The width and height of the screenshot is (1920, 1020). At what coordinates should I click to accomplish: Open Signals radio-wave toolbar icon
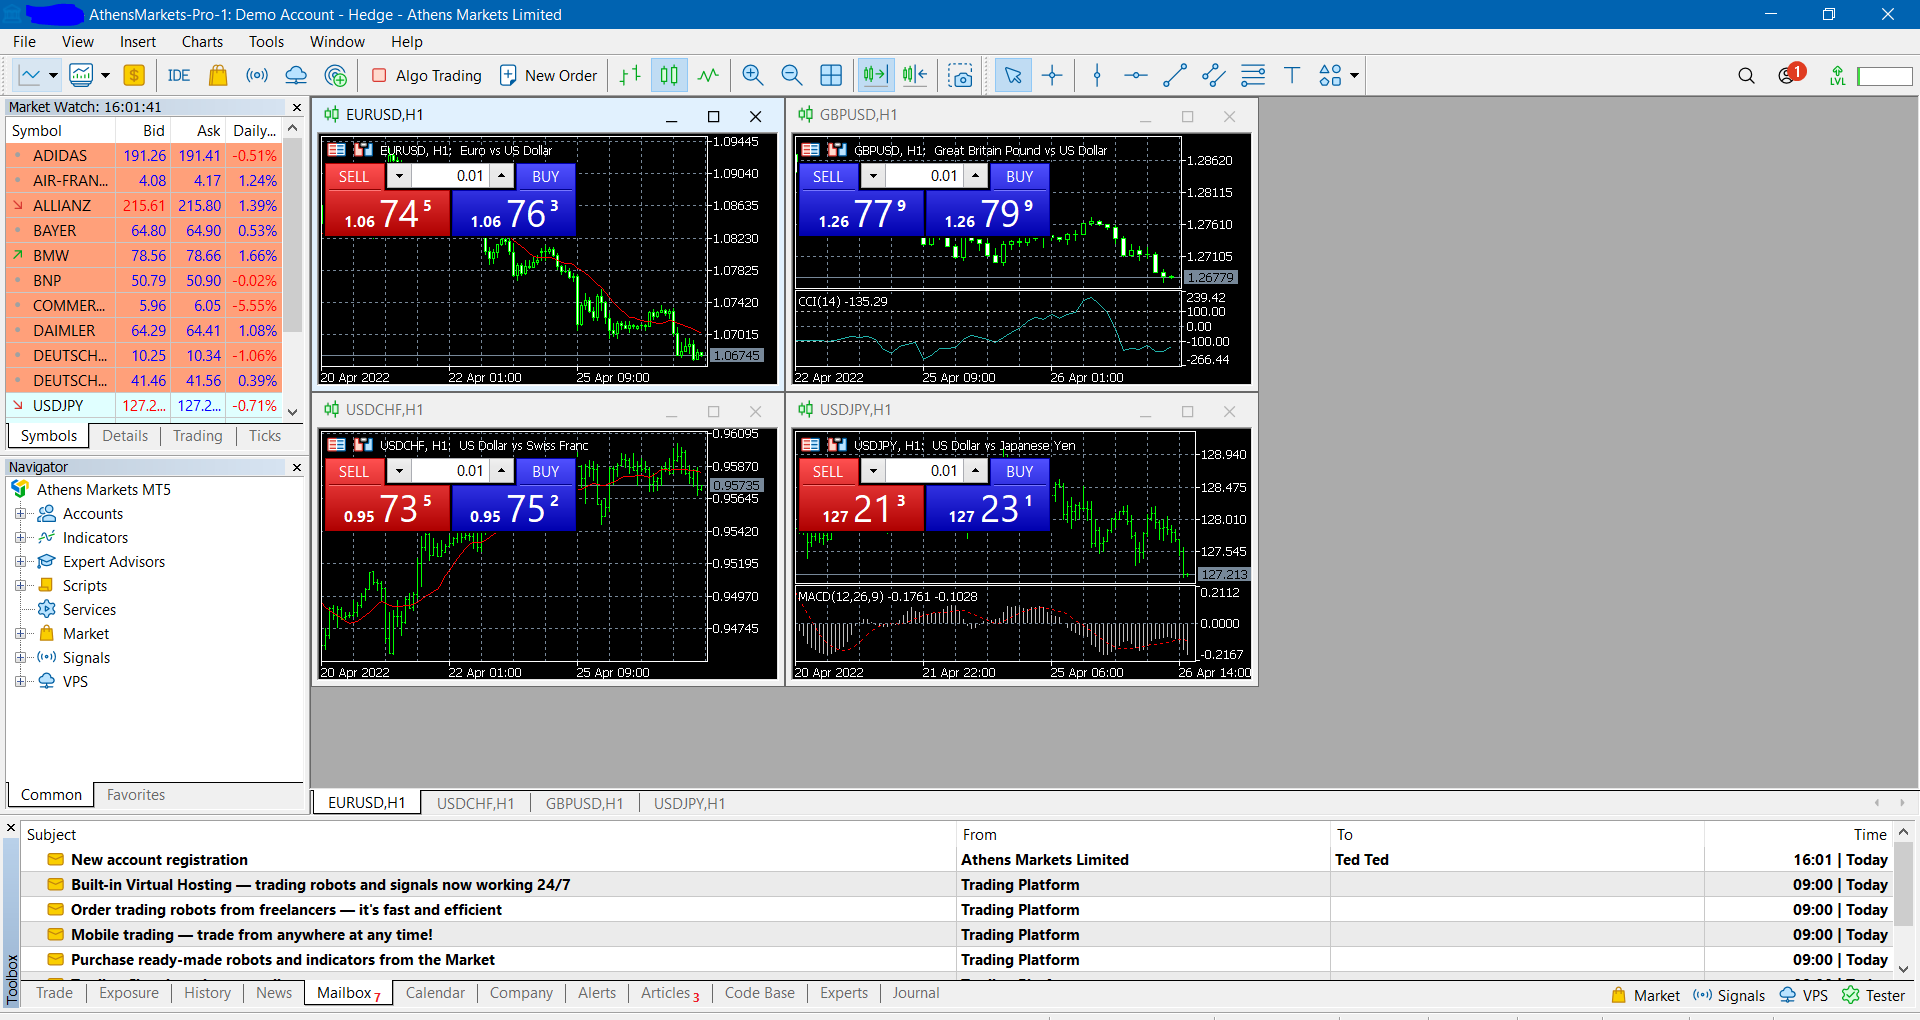257,75
